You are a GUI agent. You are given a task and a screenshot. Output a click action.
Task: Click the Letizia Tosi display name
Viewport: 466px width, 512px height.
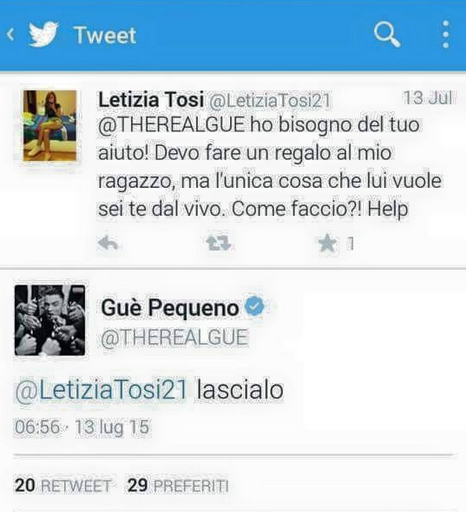[x=151, y=100]
